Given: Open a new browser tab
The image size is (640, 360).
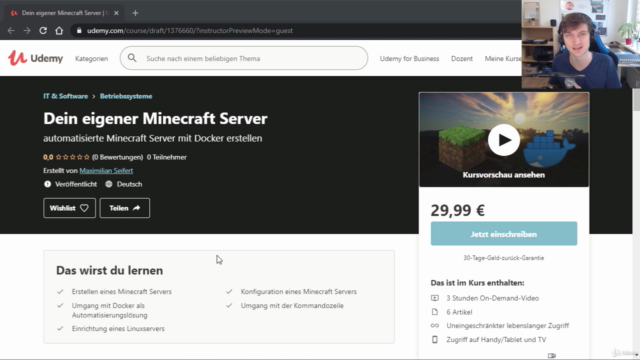Looking at the screenshot, I should point(136,13).
